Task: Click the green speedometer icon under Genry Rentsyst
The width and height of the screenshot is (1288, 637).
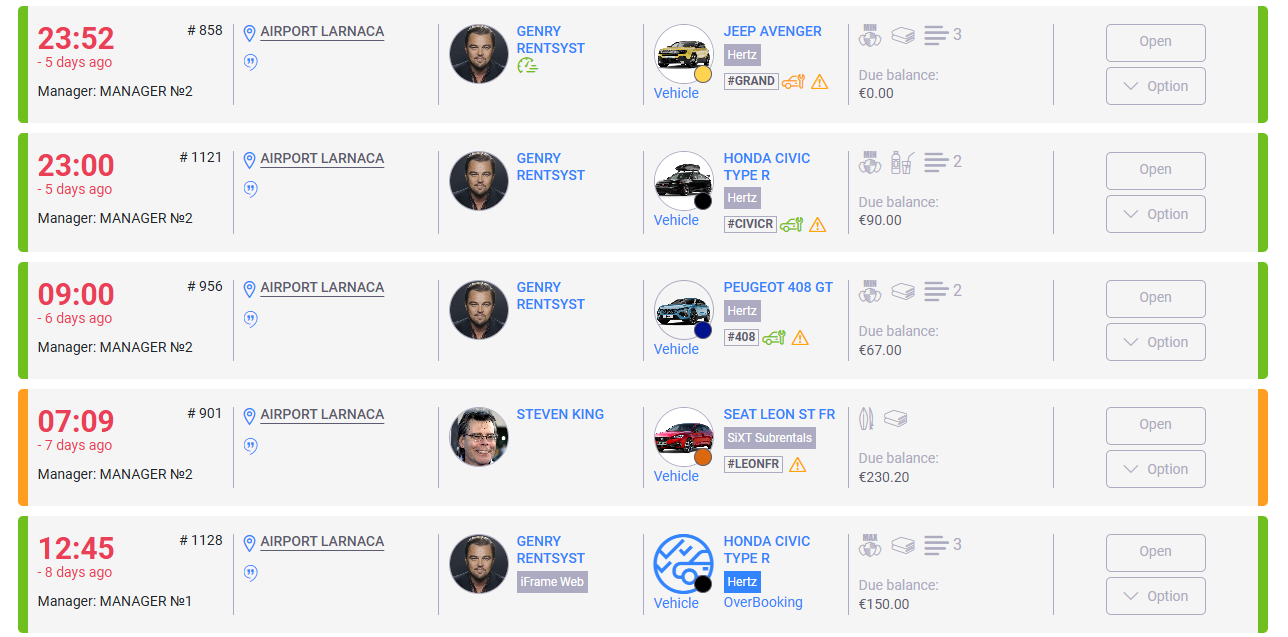Action: coord(527,66)
